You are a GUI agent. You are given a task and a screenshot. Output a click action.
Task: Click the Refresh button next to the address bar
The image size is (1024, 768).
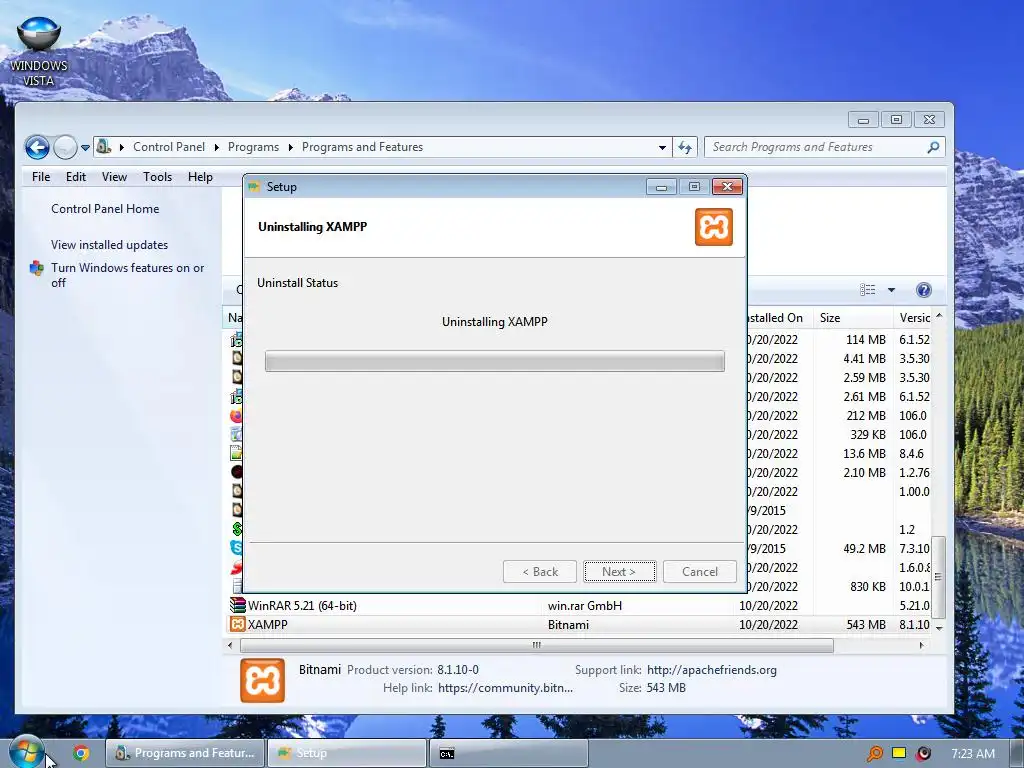(x=684, y=148)
